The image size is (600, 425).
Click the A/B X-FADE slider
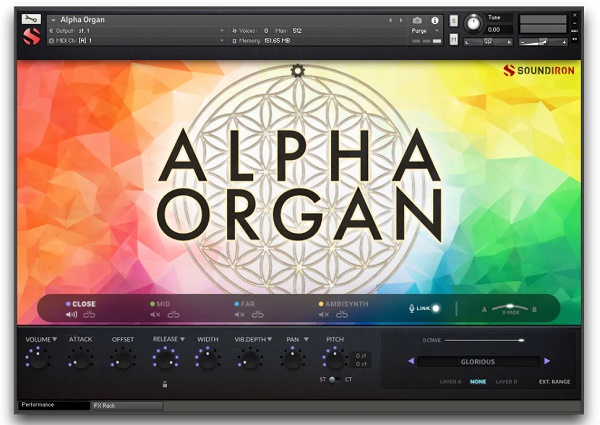(509, 307)
